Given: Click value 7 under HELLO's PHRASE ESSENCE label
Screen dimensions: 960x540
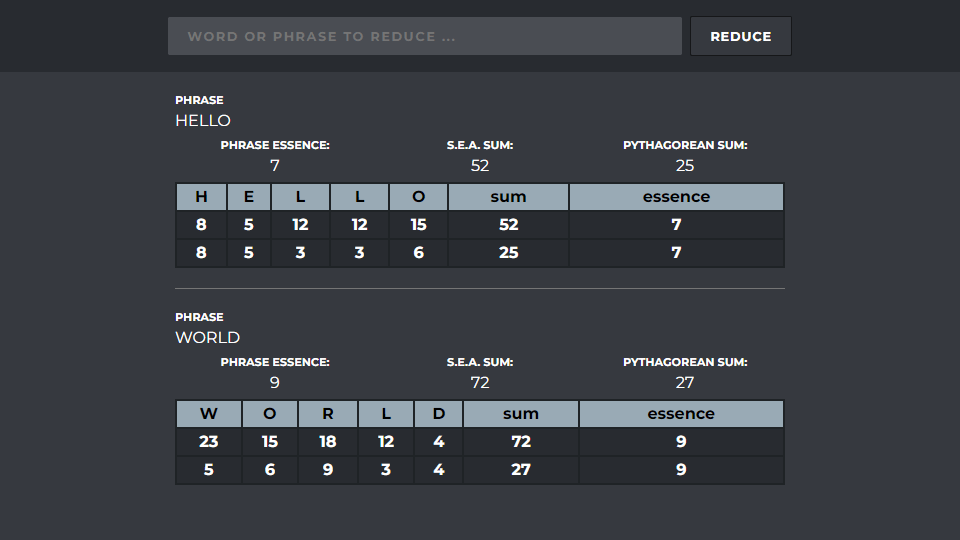Looking at the screenshot, I should pyautogui.click(x=275, y=166).
